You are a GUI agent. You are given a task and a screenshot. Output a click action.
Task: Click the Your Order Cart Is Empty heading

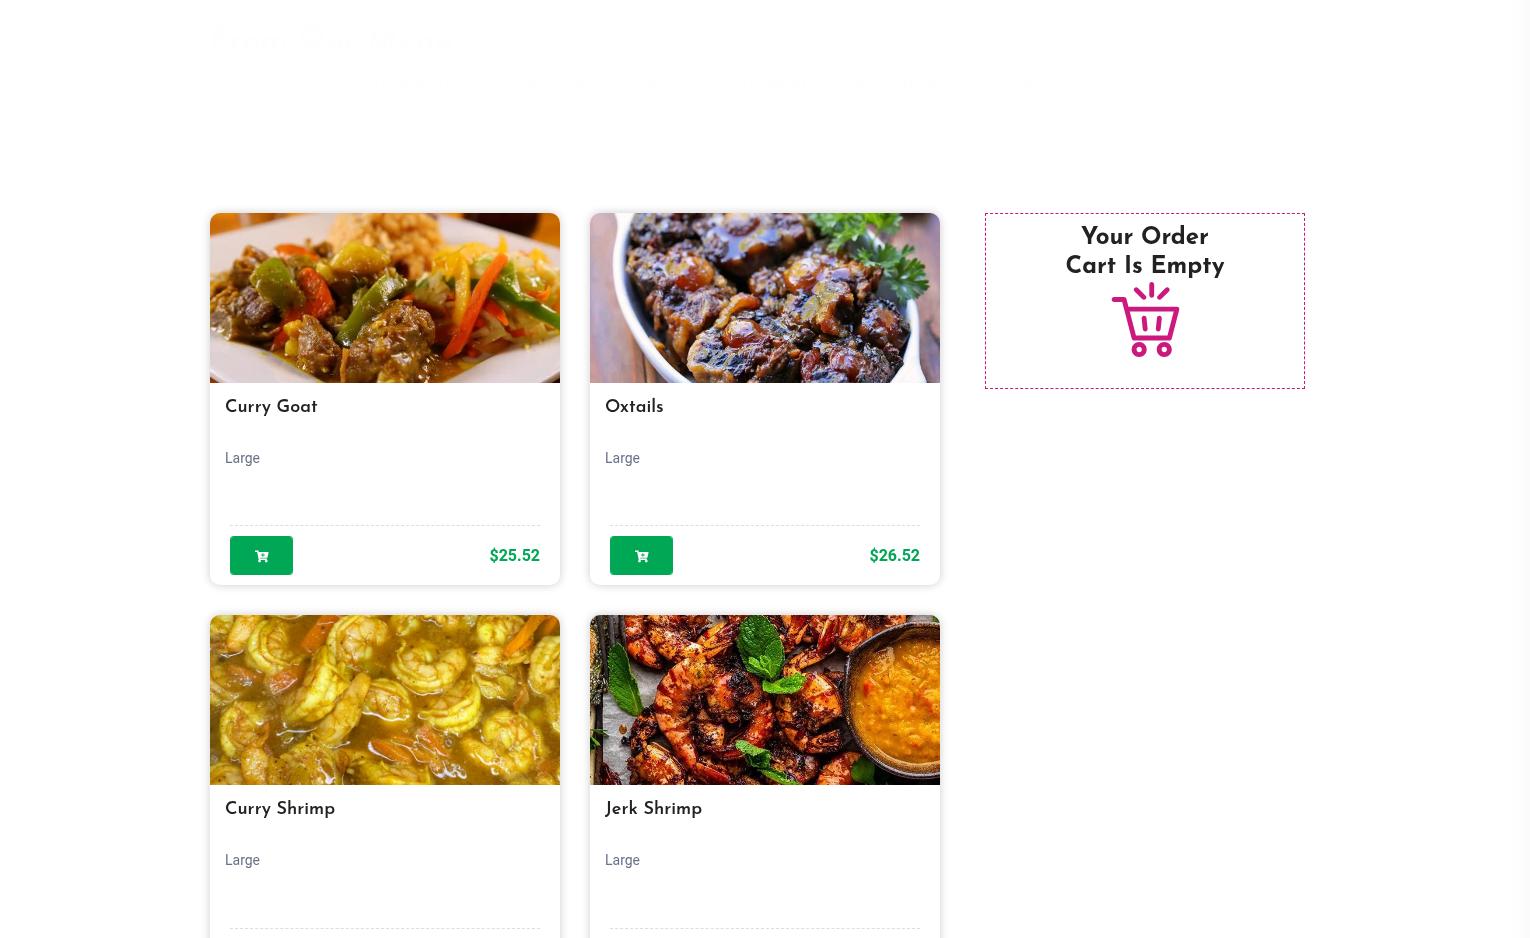(1145, 251)
